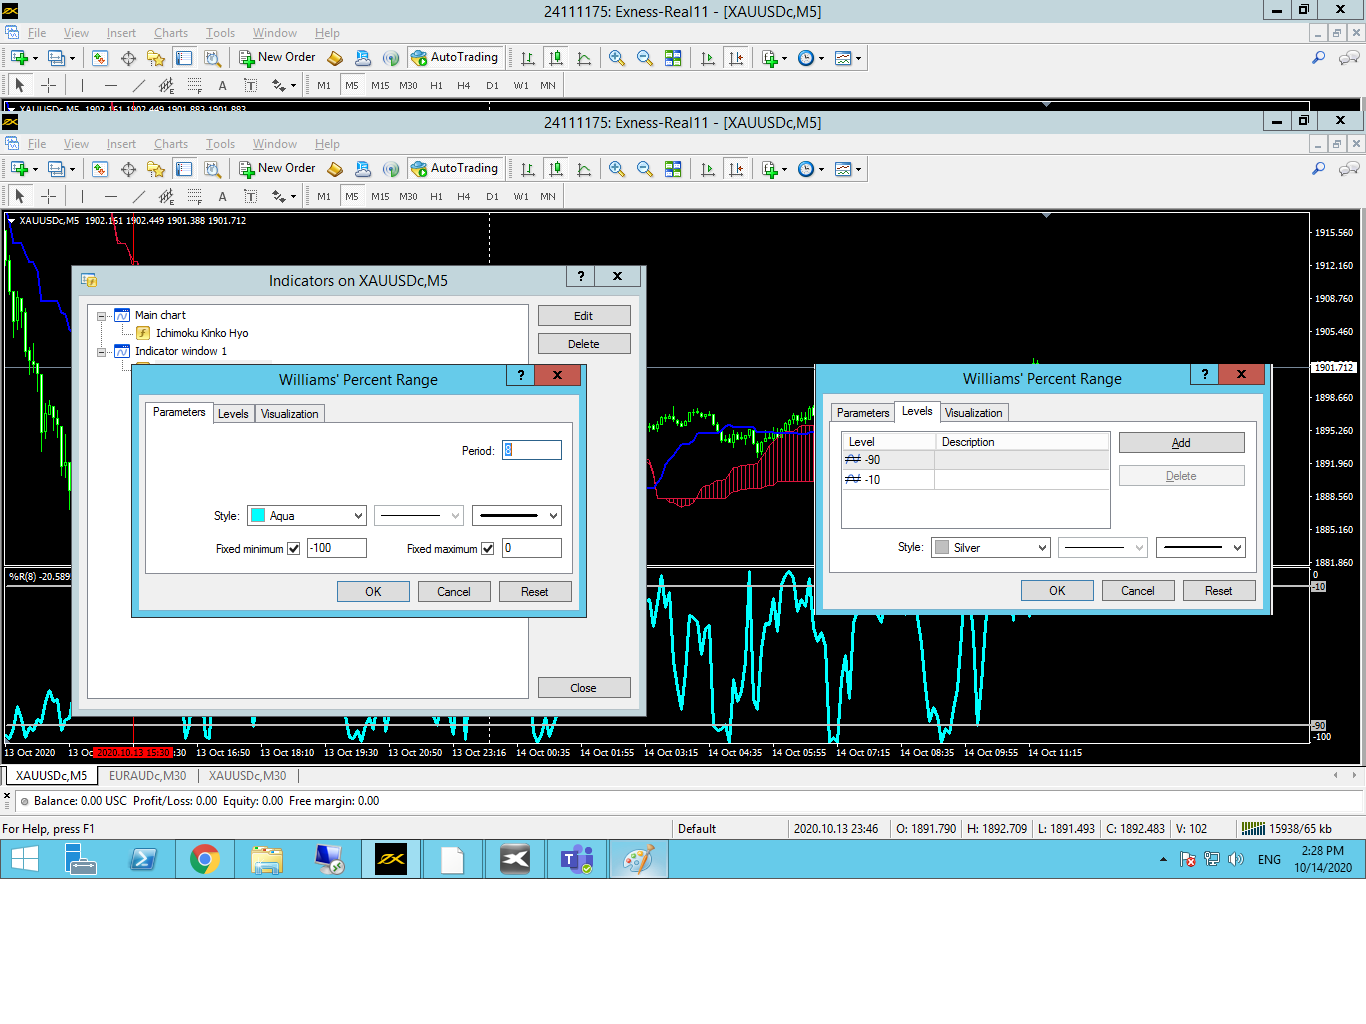Select the text 'A' tool in the lower toolbar
The height and width of the screenshot is (1024, 1366).
pyautogui.click(x=222, y=196)
